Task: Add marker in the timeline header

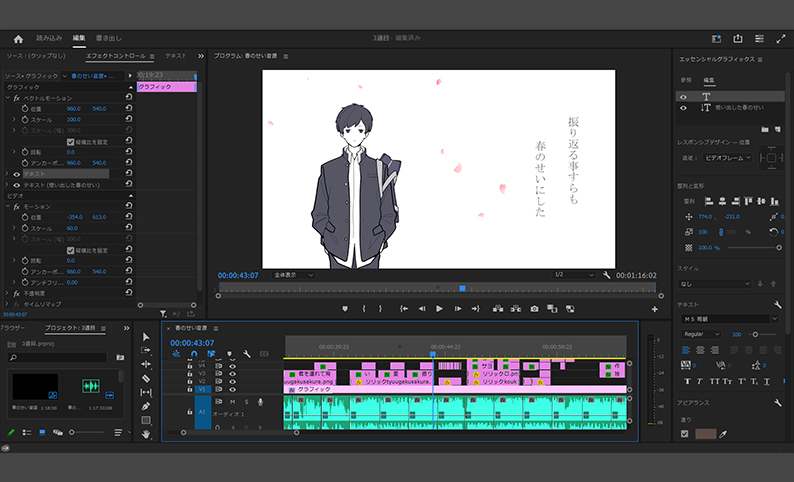Action: pos(229,354)
